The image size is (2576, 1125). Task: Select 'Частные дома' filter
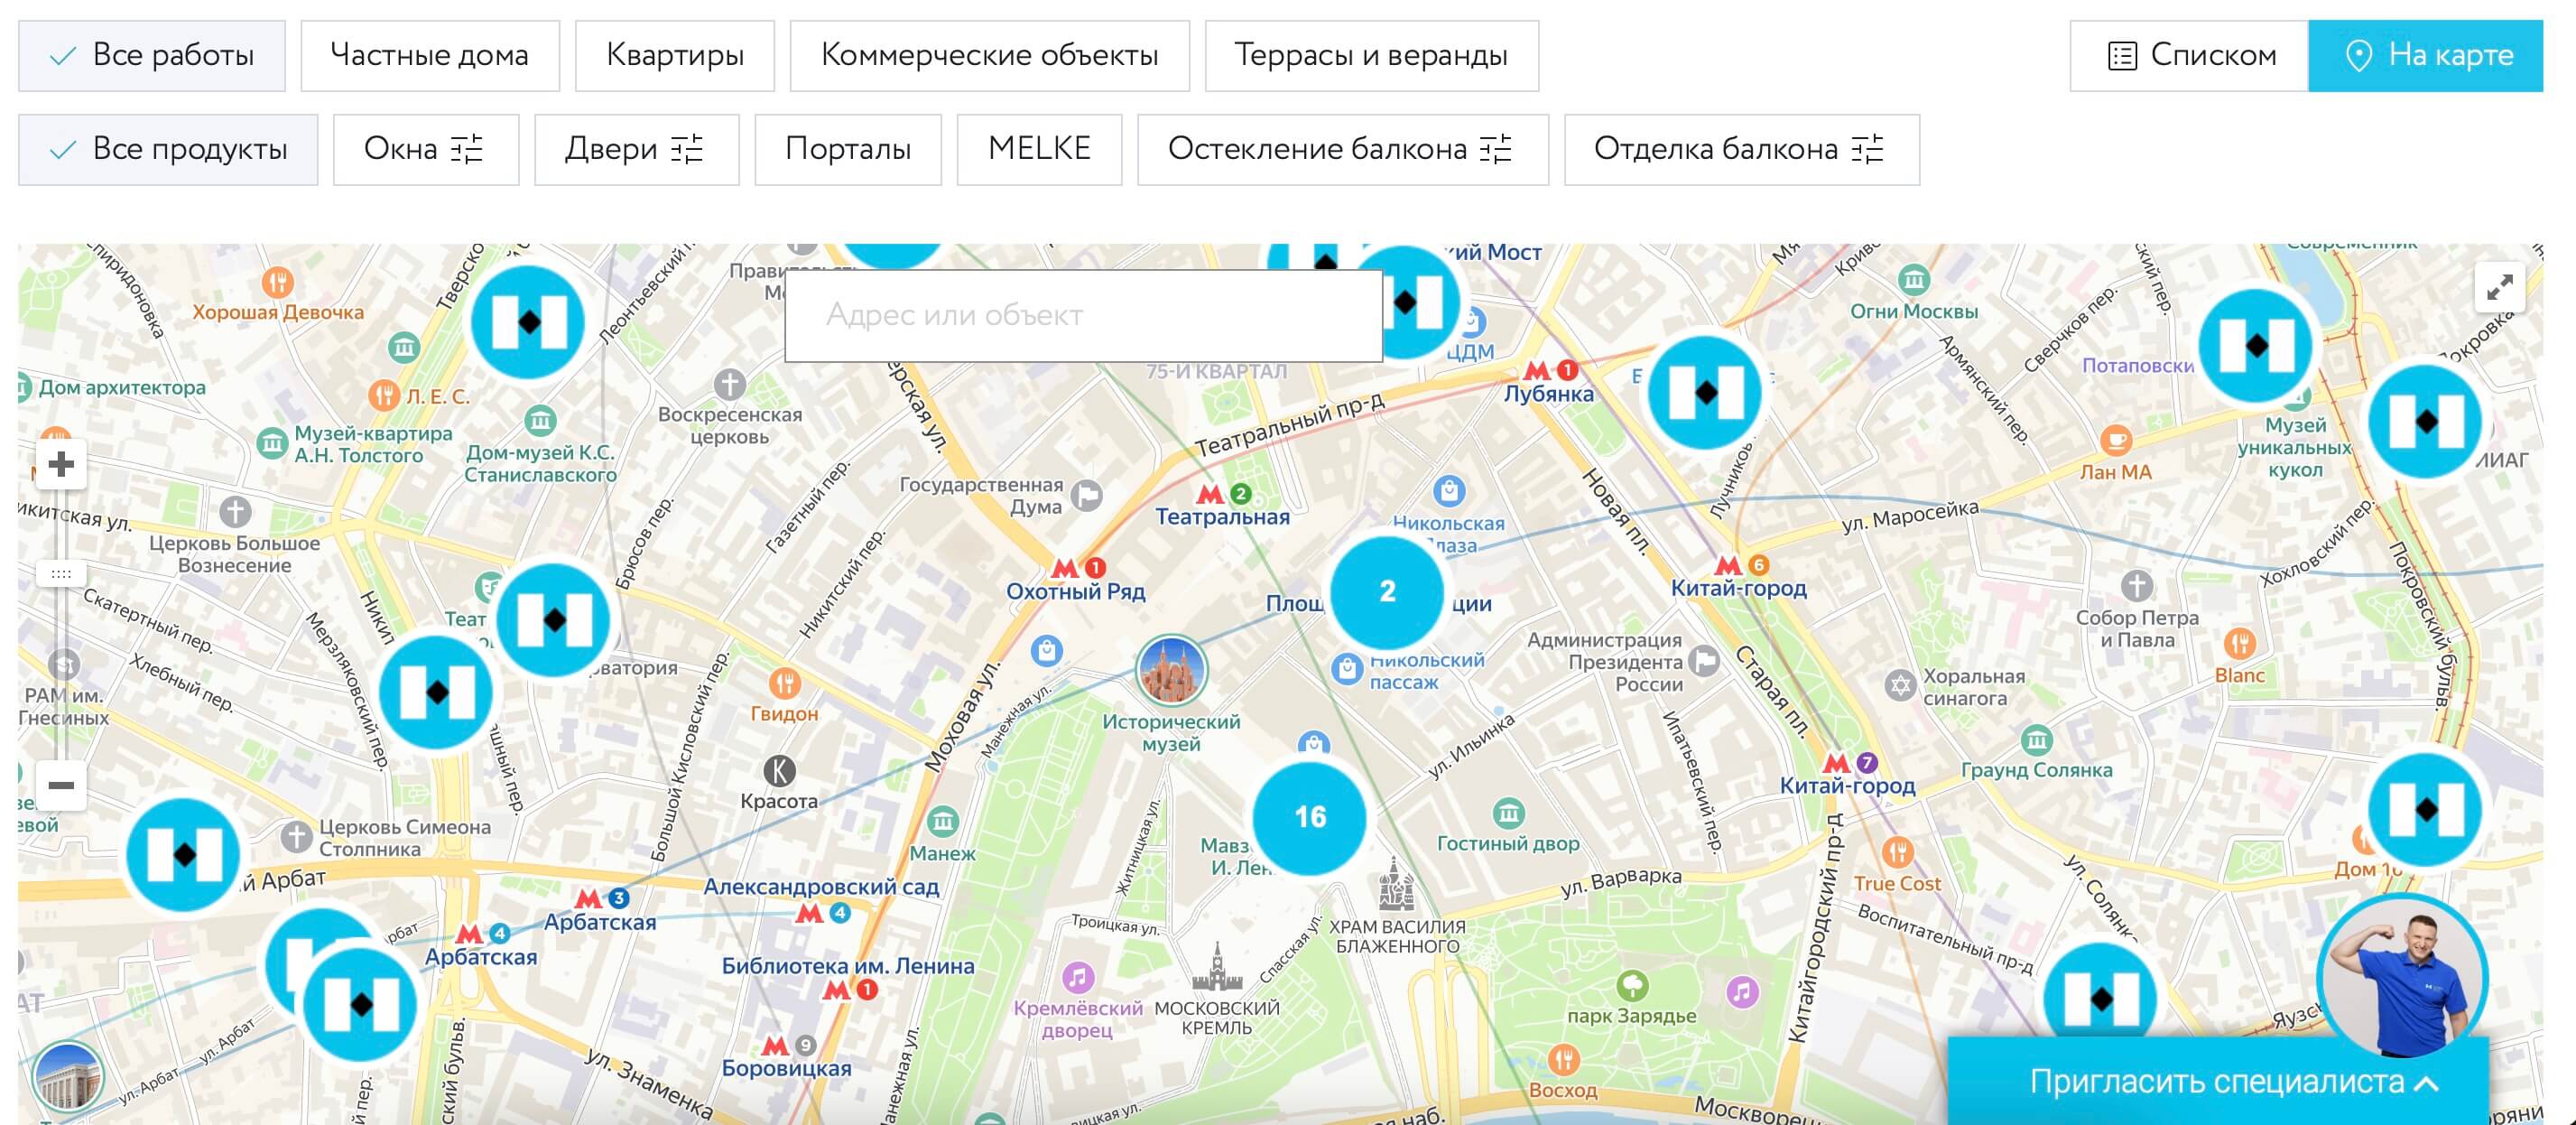[x=430, y=56]
